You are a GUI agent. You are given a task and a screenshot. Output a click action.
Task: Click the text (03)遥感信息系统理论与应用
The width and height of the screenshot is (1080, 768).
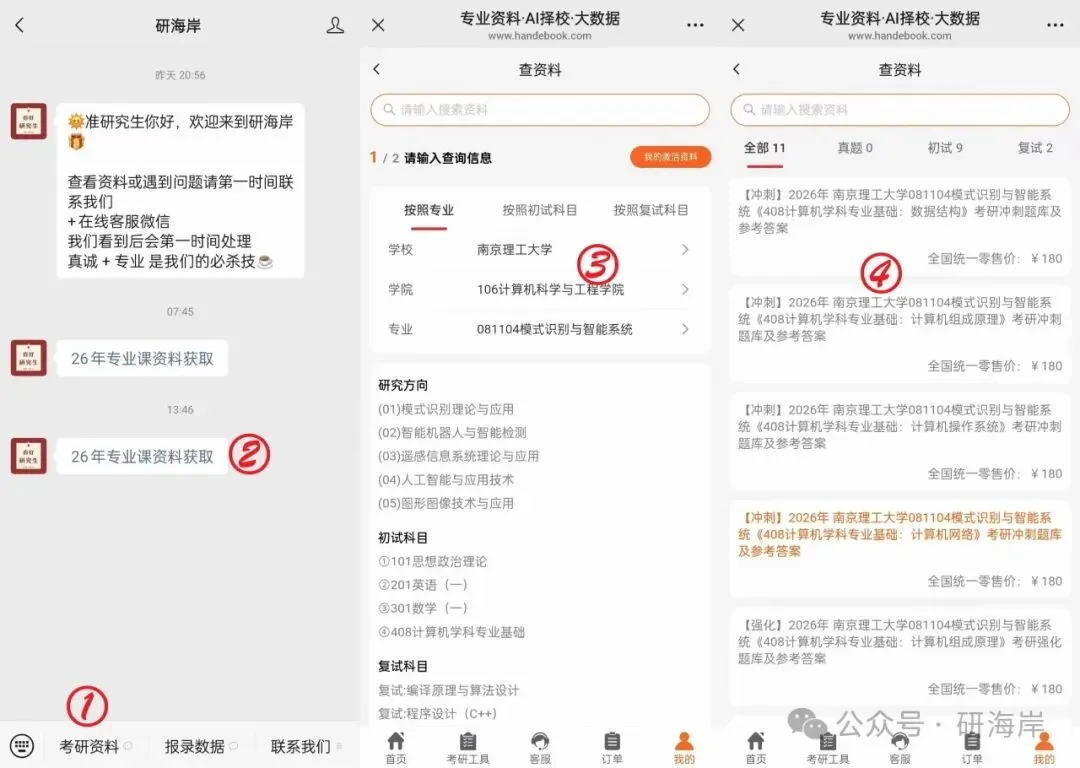pyautogui.click(x=458, y=456)
